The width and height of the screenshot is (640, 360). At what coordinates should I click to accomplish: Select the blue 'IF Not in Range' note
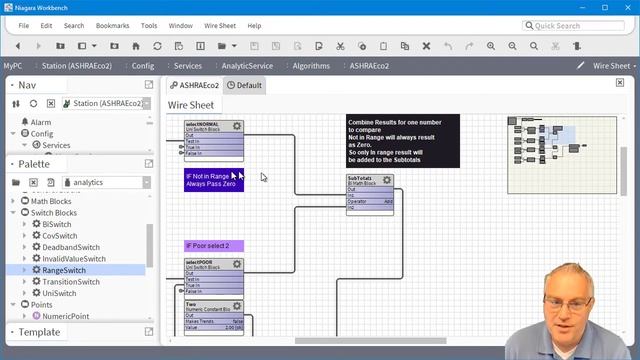(214, 180)
